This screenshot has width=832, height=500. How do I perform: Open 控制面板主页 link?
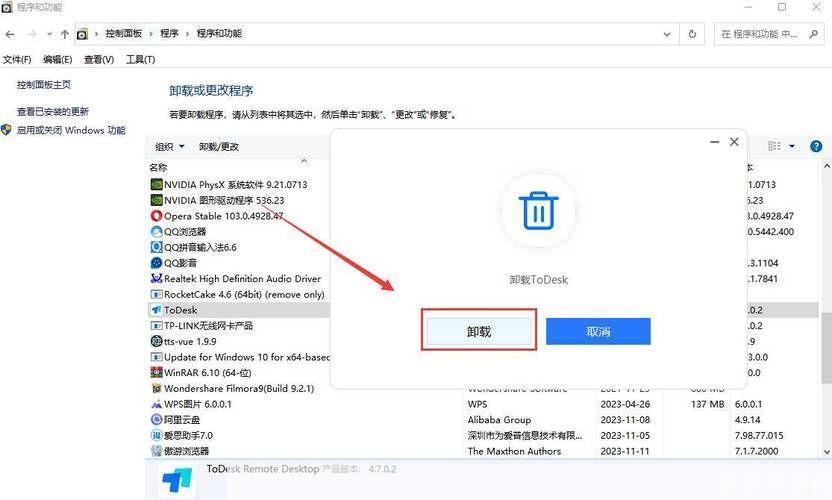(44, 84)
